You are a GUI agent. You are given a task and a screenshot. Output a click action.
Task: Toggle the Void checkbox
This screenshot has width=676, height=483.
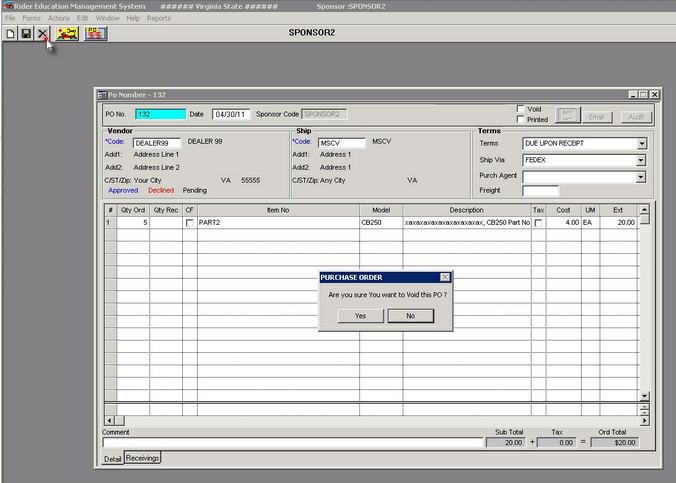click(520, 108)
